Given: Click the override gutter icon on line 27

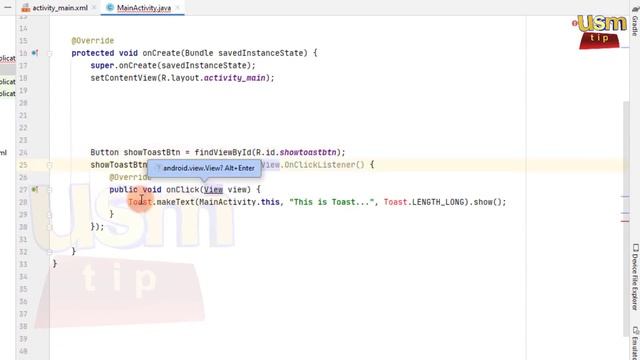Looking at the screenshot, I should pyautogui.click(x=35, y=189).
